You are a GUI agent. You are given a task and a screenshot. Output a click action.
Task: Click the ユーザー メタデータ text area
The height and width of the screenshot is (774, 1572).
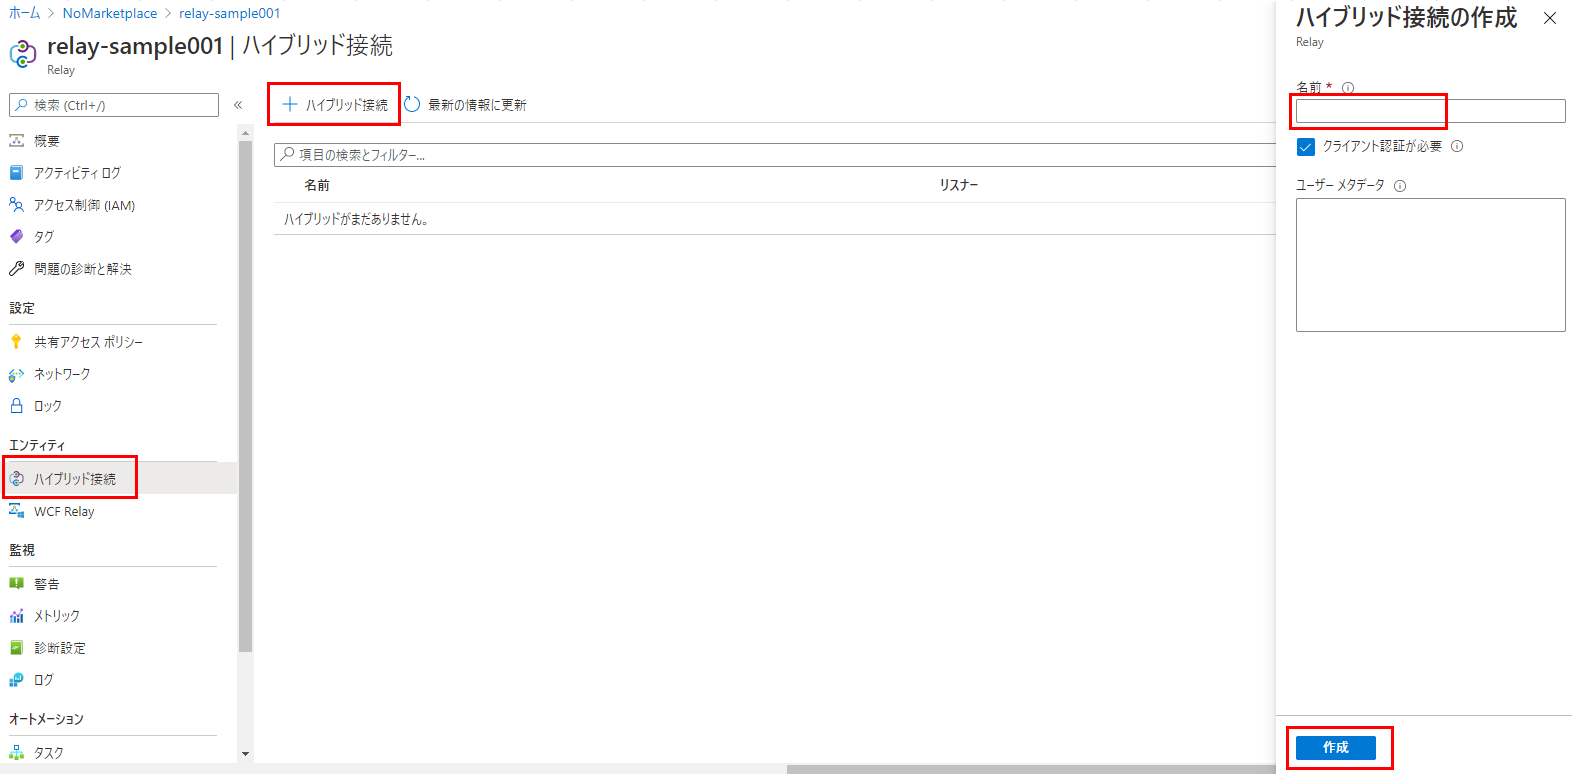point(1430,265)
